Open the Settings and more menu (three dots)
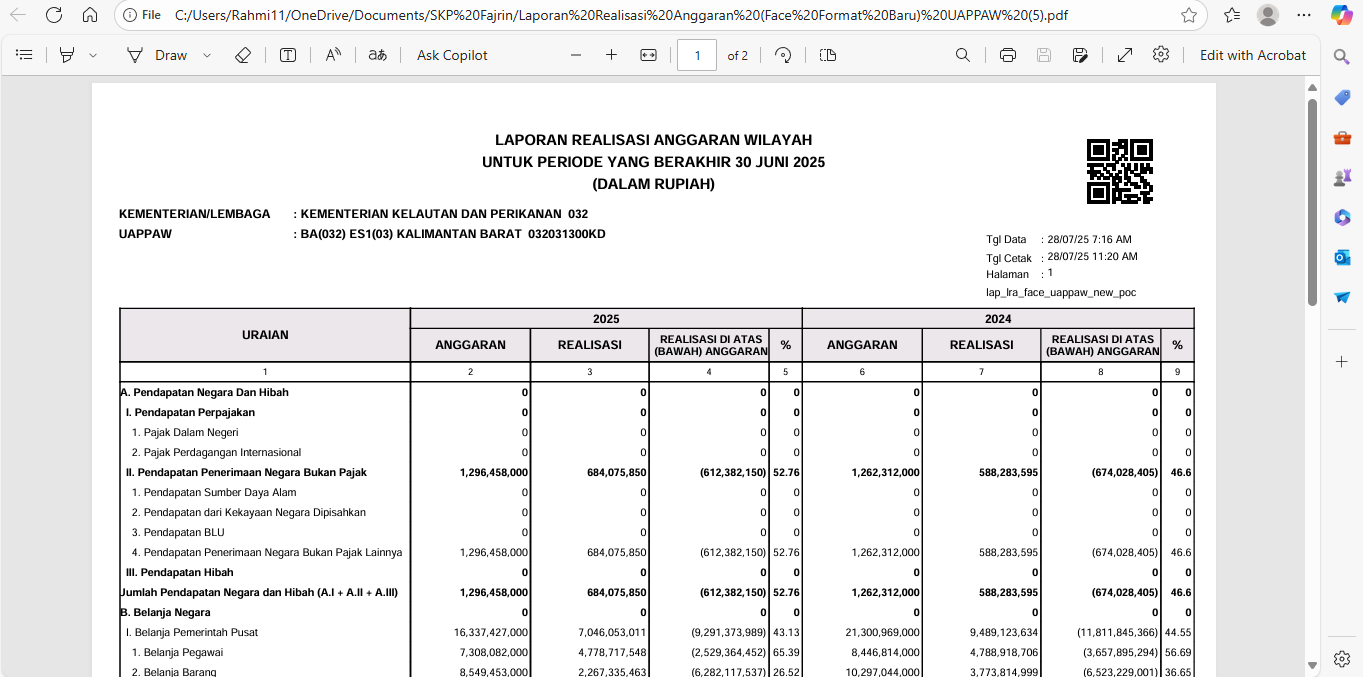Image resolution: width=1363 pixels, height=677 pixels. [1304, 15]
